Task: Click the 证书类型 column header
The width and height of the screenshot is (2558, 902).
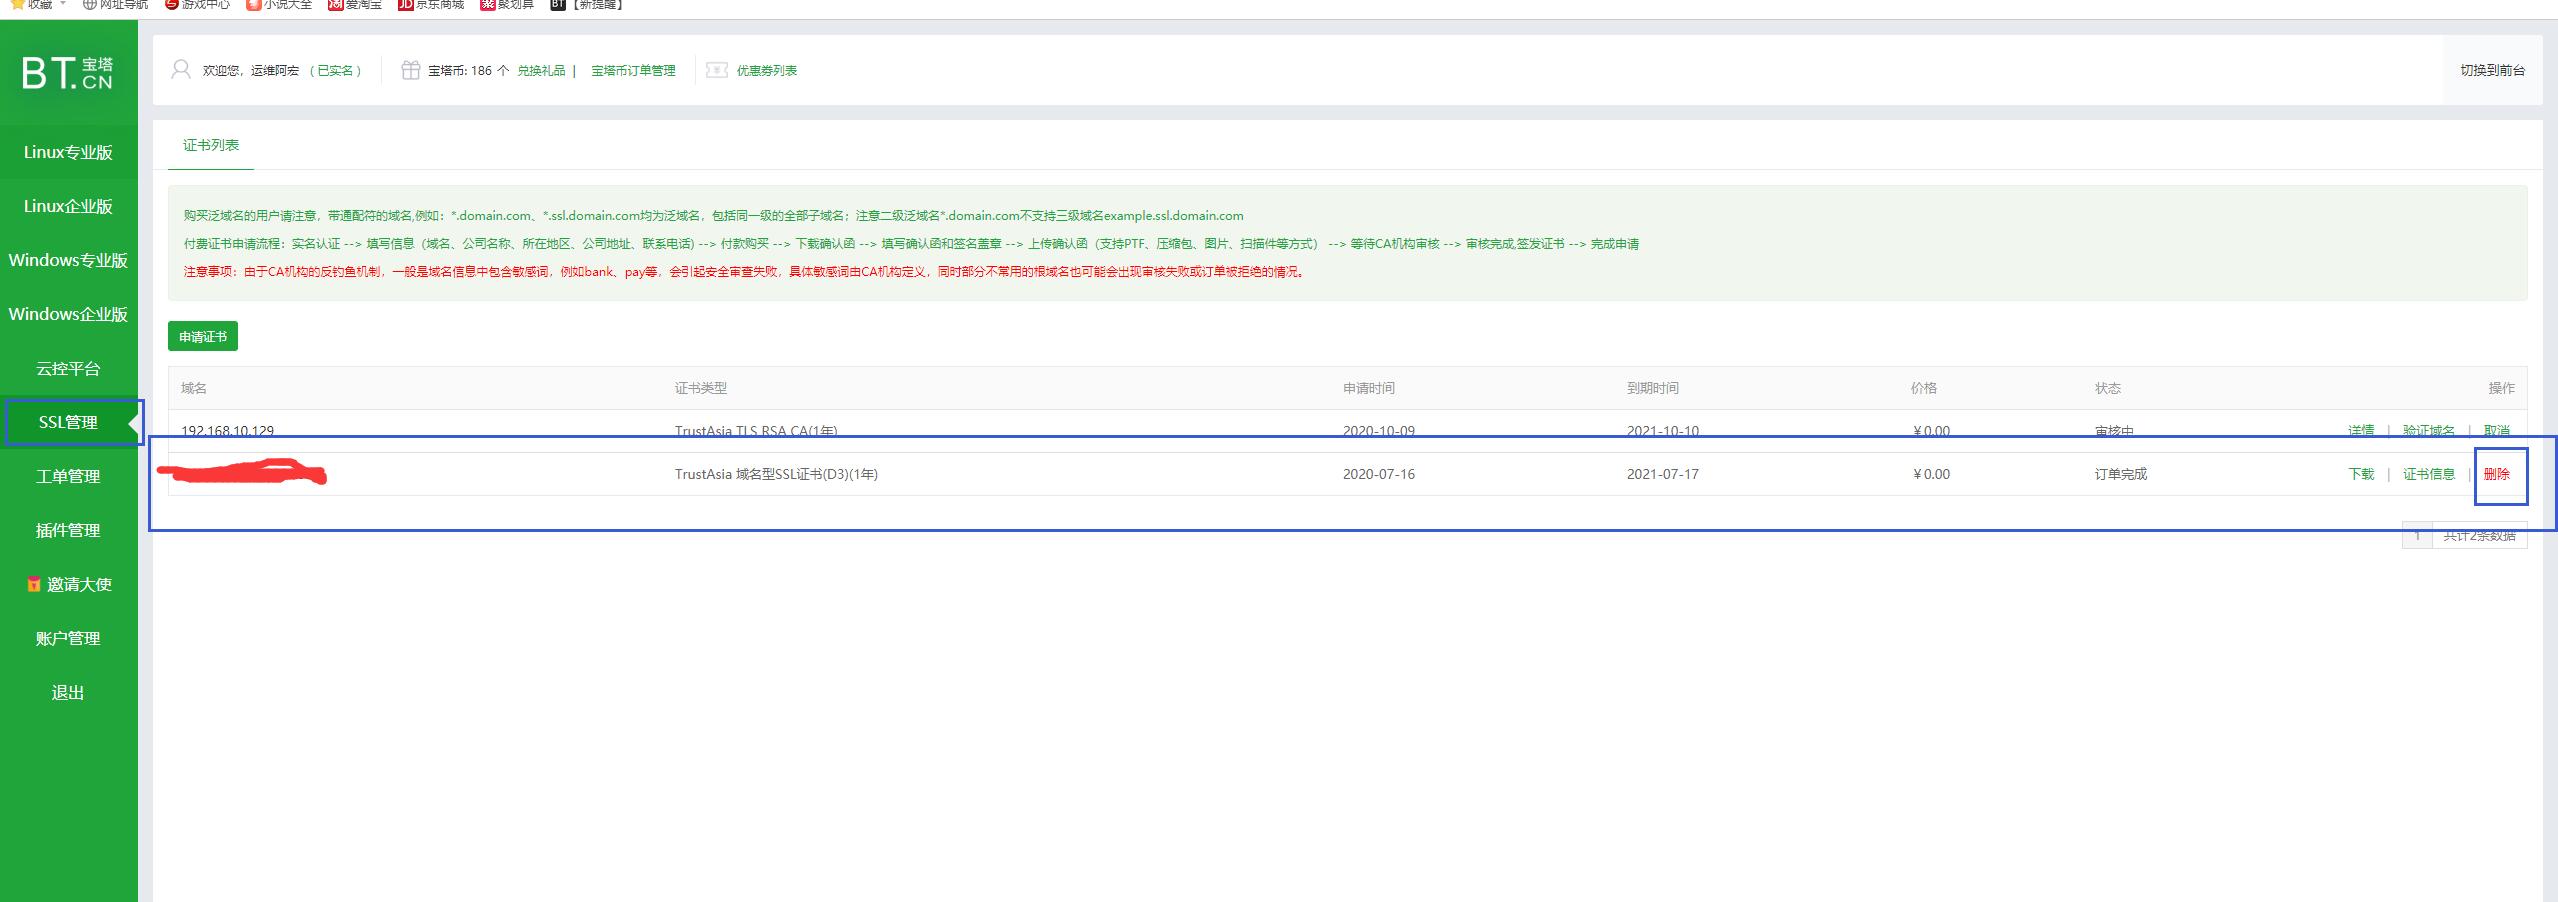Action: coord(701,388)
